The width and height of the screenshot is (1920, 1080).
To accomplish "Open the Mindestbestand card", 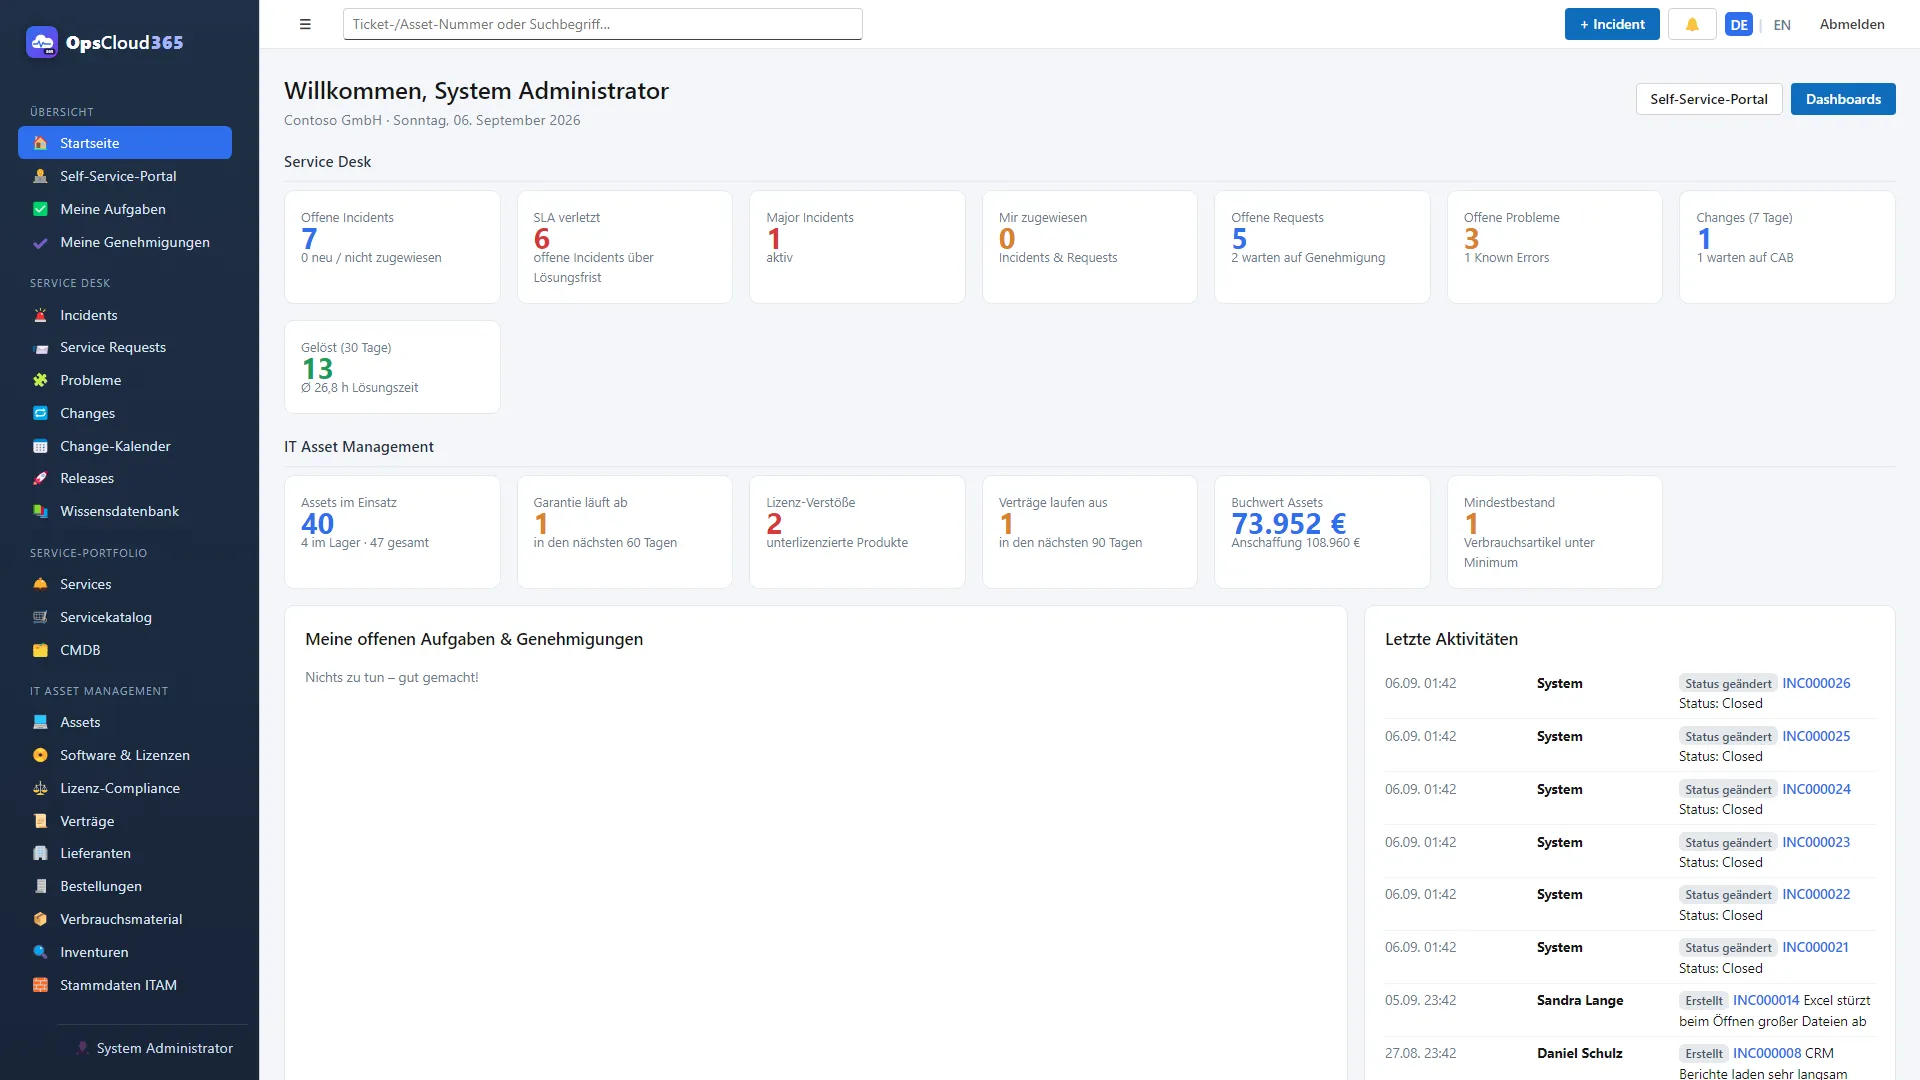I will pyautogui.click(x=1555, y=532).
